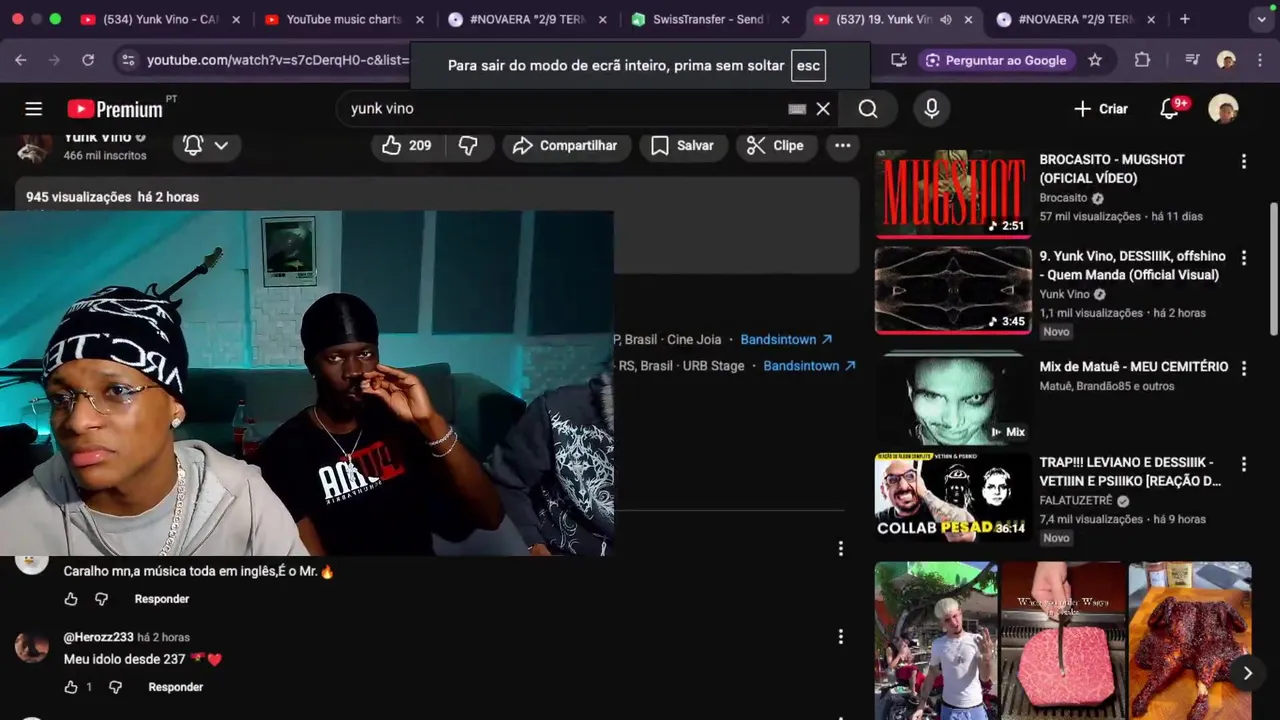
Task: Open the raw steak Short thumbnail
Action: 1063,641
